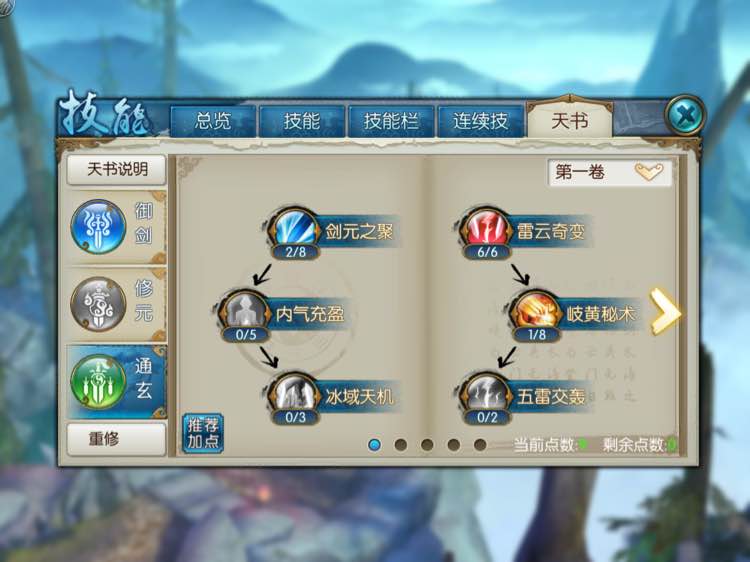Viewport: 750px width, 562px height.
Task: Choose the 修元 grey category icon
Action: 99,304
